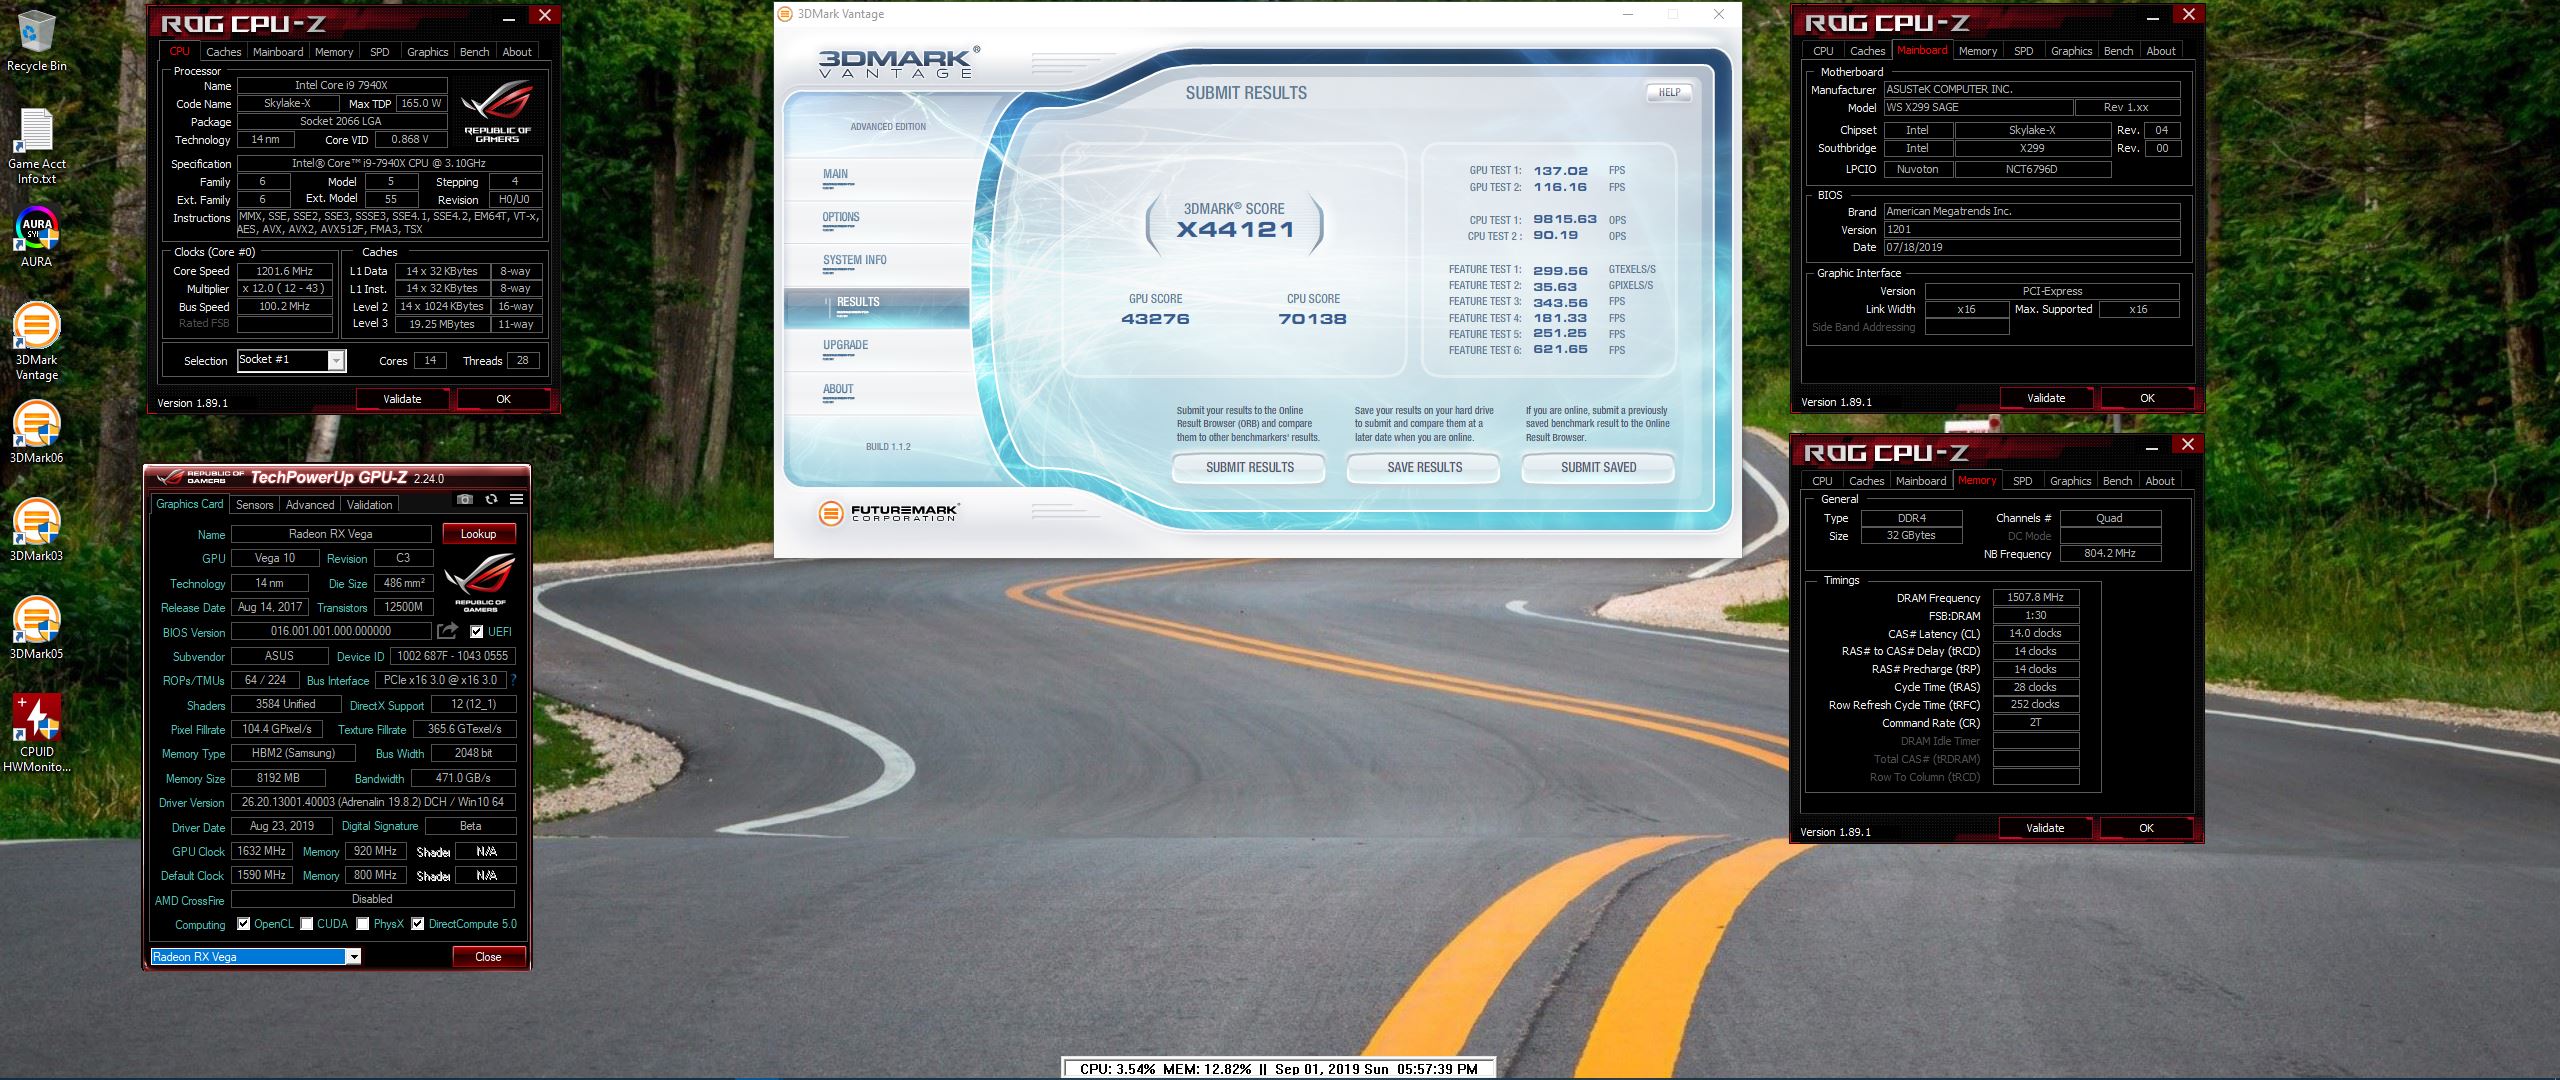2560x1080 pixels.
Task: Click SUBMIT RESULTS button
Action: point(1249,467)
